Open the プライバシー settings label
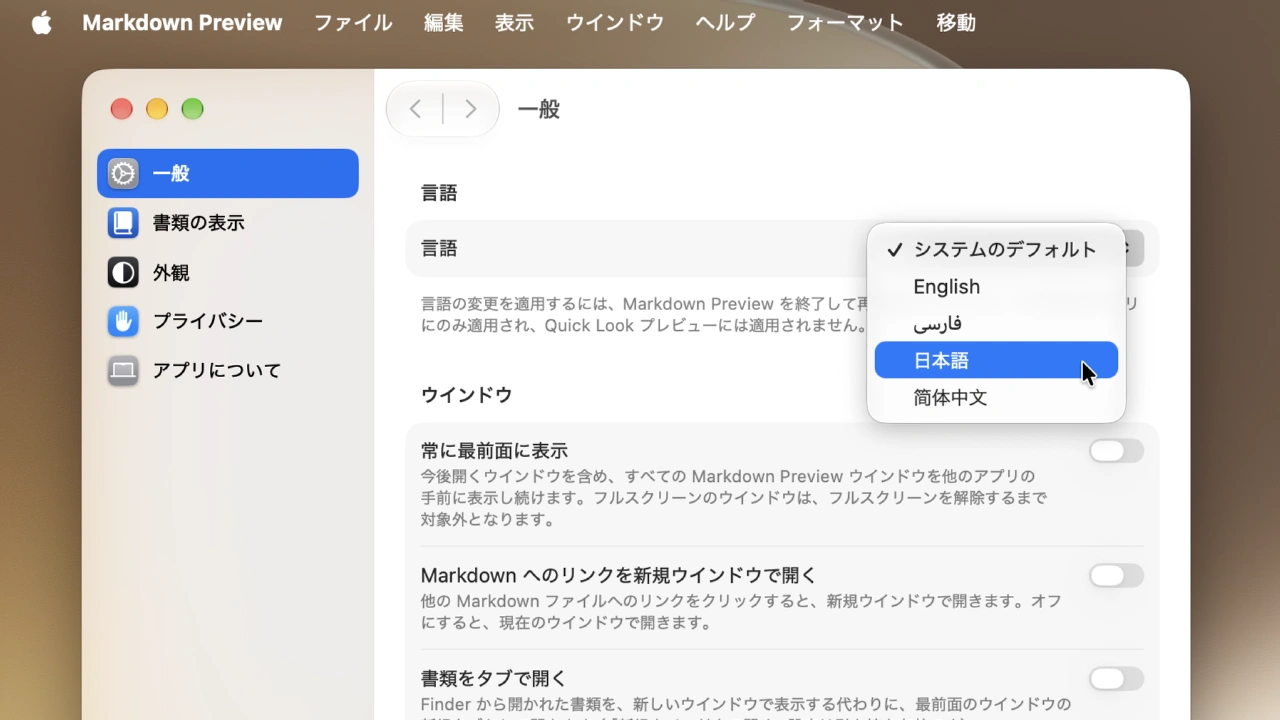Image resolution: width=1280 pixels, height=720 pixels. (208, 321)
